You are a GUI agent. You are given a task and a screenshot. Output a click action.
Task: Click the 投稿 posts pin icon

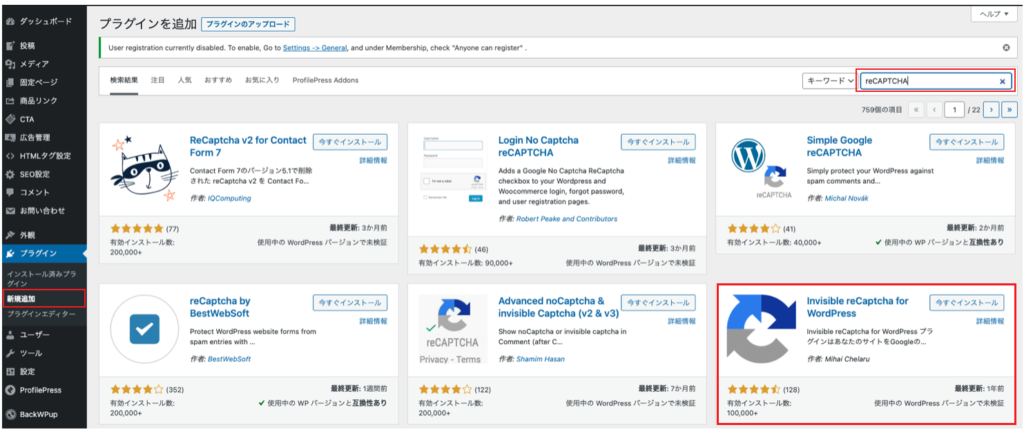10,46
